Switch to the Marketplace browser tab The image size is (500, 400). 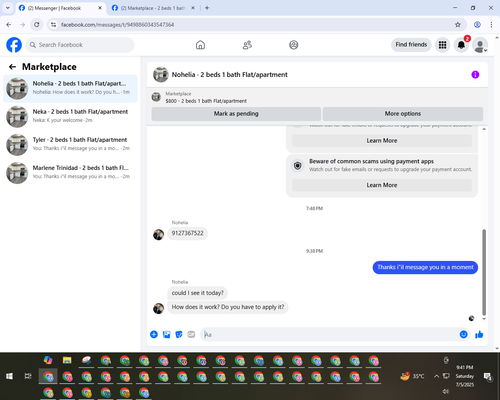[x=153, y=8]
